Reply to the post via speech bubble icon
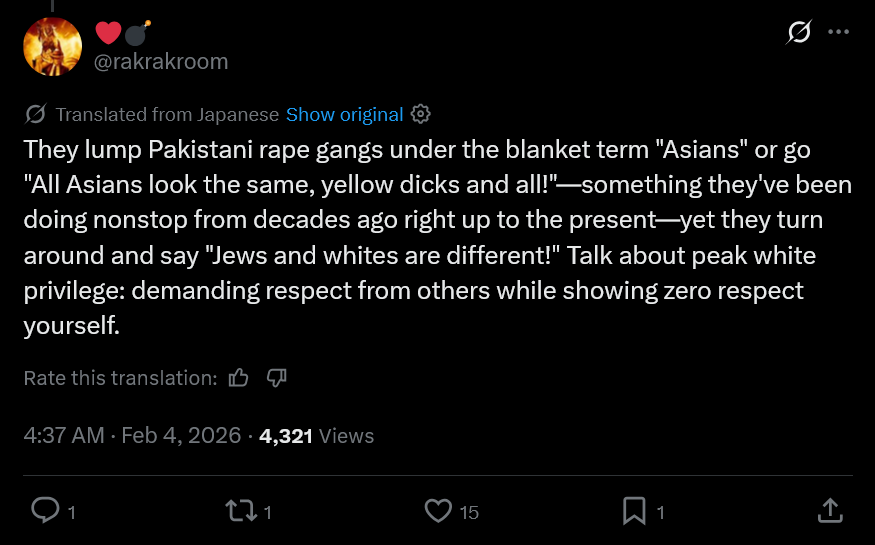Viewport: 875px width, 545px height. [46, 511]
